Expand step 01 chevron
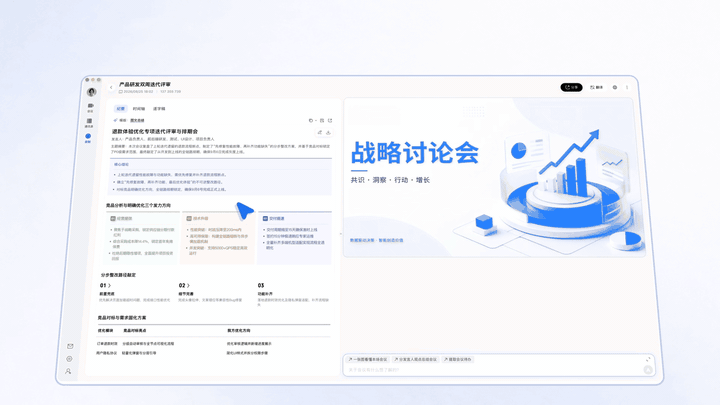720x405 pixels. pos(109,286)
